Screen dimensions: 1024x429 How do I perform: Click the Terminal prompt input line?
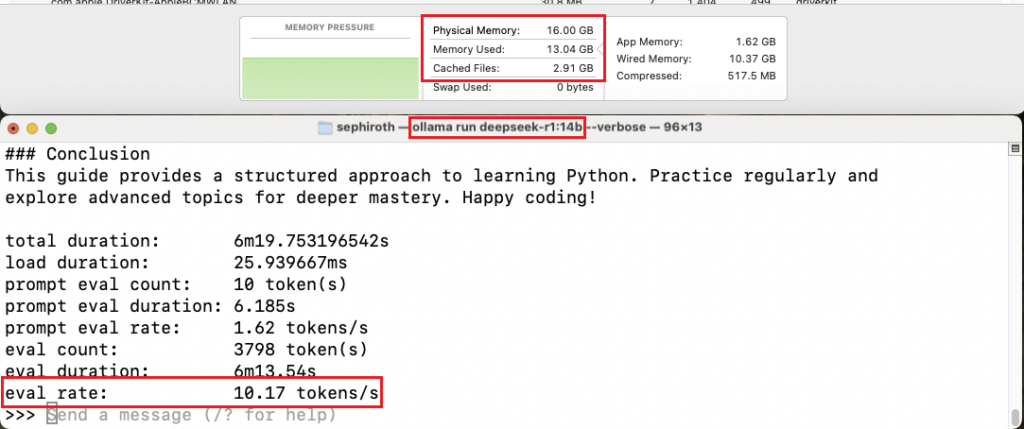(x=171, y=415)
